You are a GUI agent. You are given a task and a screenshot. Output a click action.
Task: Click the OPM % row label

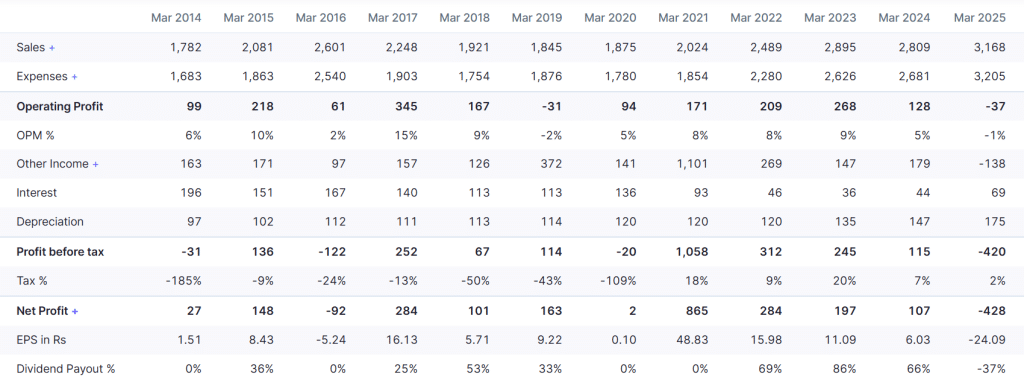pyautogui.click(x=36, y=135)
